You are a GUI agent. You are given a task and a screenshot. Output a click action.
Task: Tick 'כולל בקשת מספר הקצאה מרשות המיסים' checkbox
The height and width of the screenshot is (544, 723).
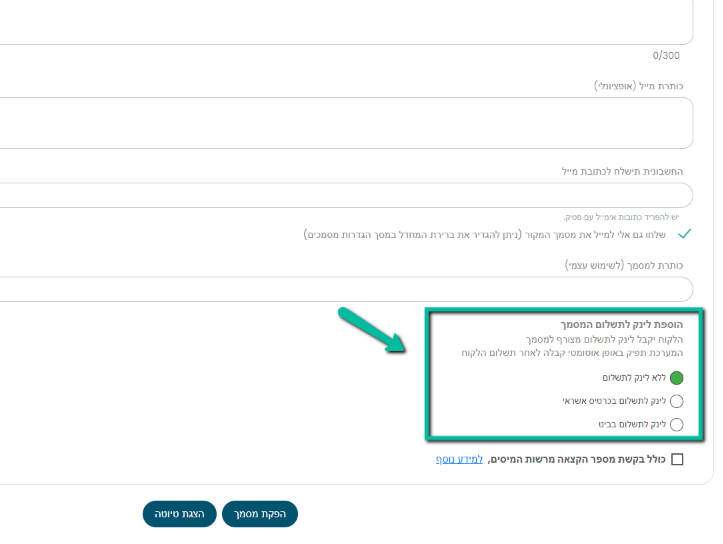(x=677, y=459)
